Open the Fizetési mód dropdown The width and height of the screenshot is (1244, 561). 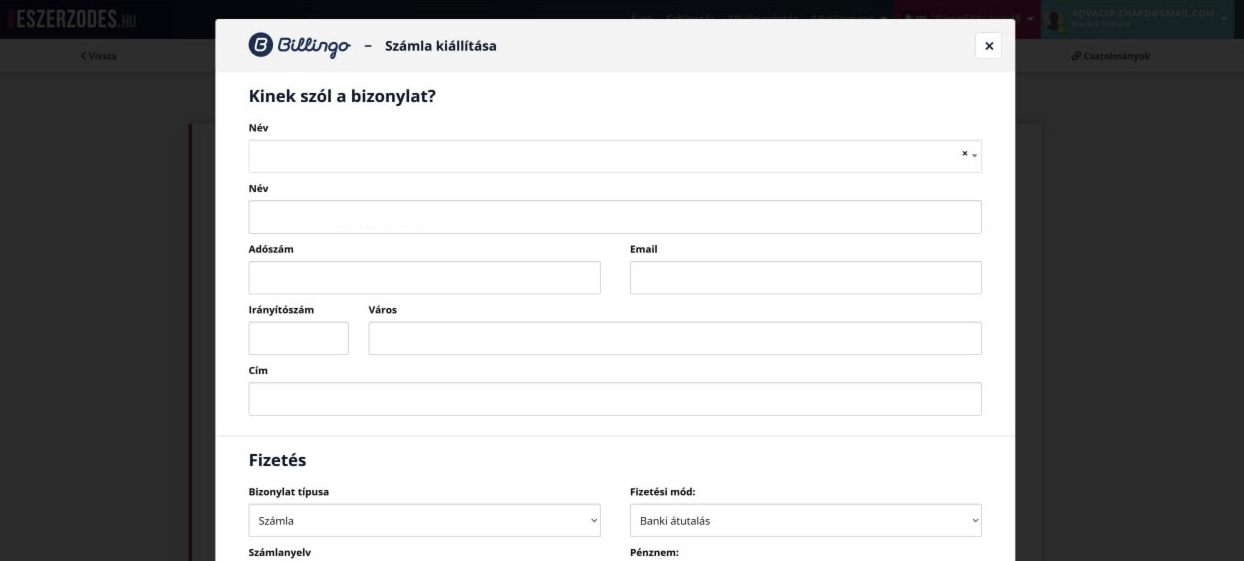click(805, 520)
